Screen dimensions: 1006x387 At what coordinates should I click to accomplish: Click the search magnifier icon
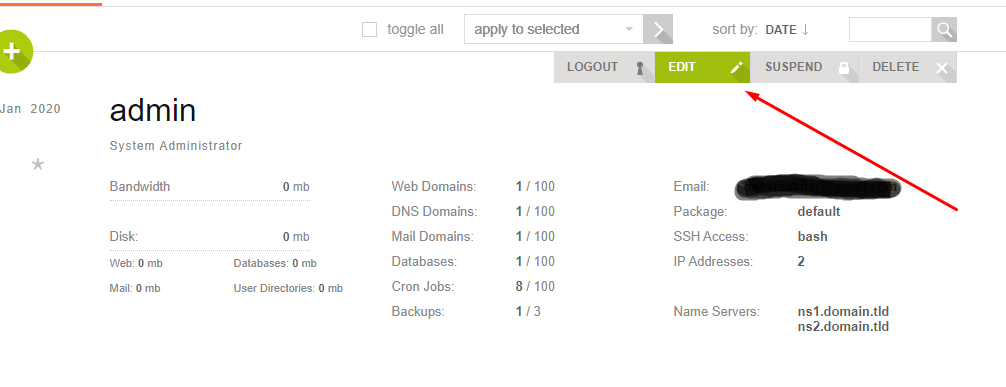pyautogui.click(x=944, y=30)
